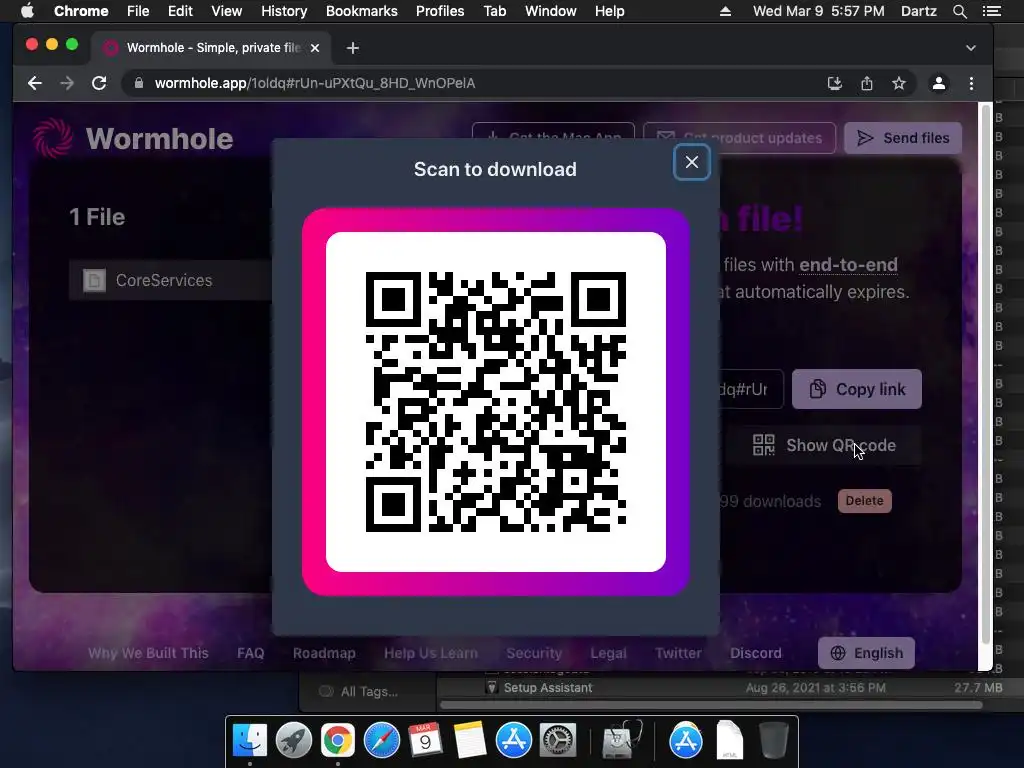Open the Apple menu
1024x768 pixels.
click(27, 11)
